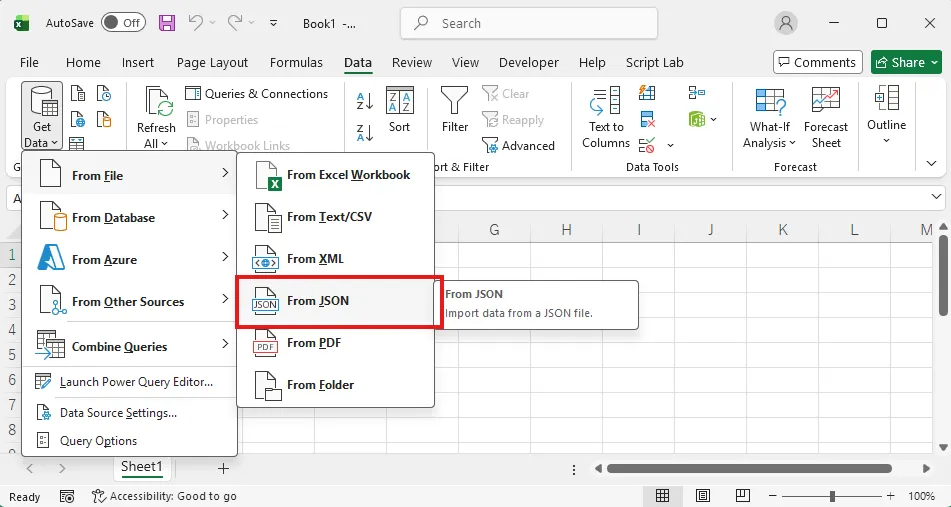The width and height of the screenshot is (951, 507).
Task: Sort Z to A descending
Action: tap(365, 132)
